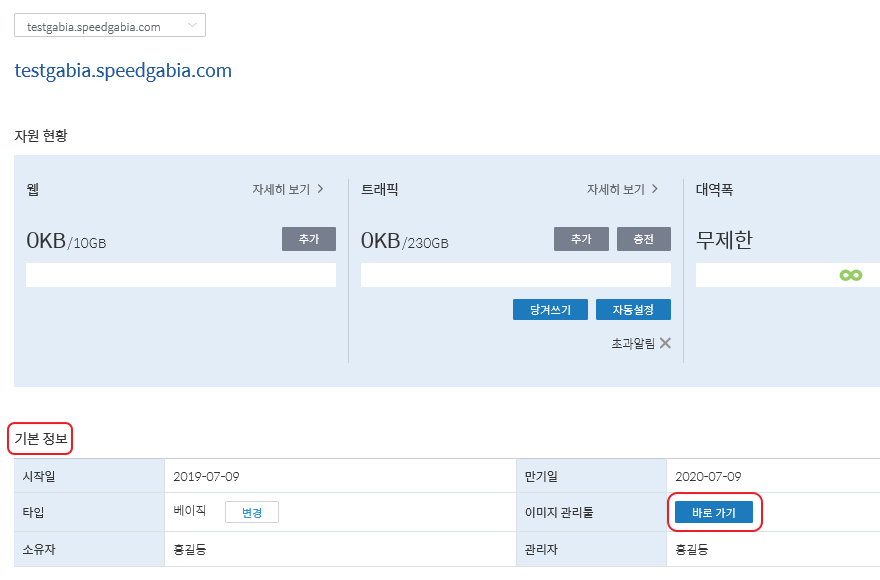
Task: Click the unlimited bandwidth progress bar
Action: point(787,275)
